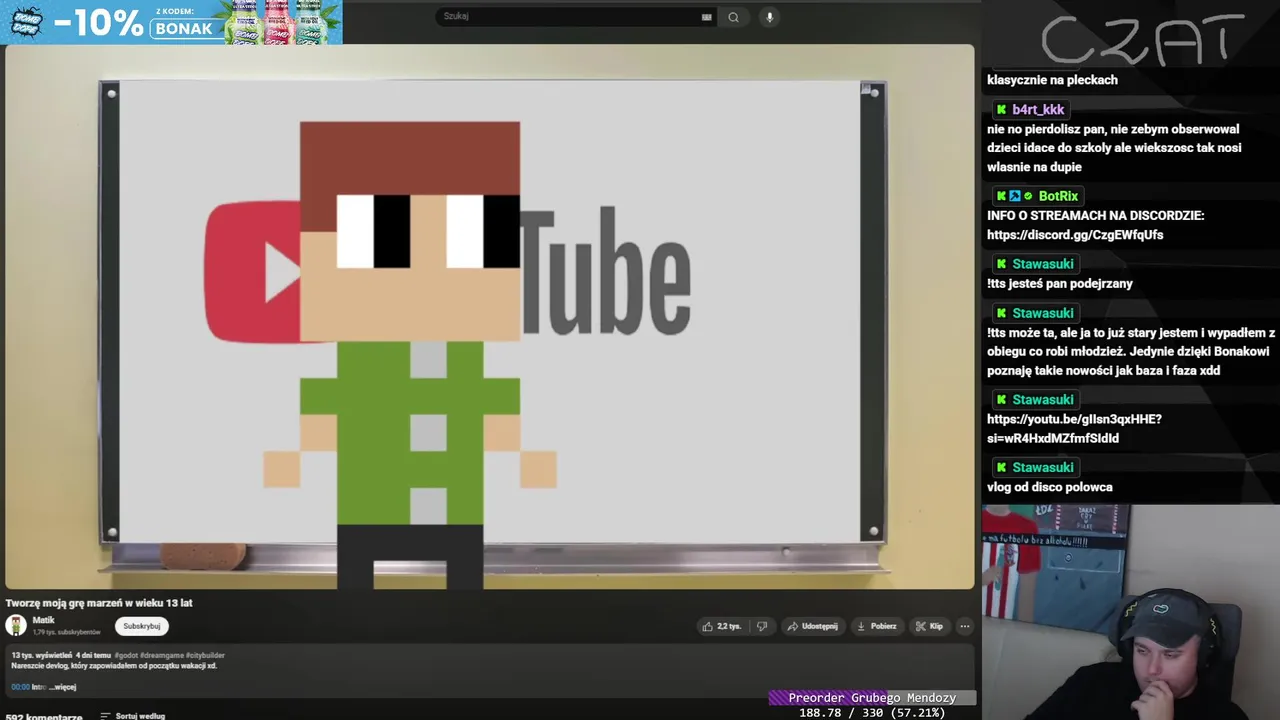
Task: Click the '188.78 / 330 (57.21%)' goal progress text
Action: [x=872, y=713]
